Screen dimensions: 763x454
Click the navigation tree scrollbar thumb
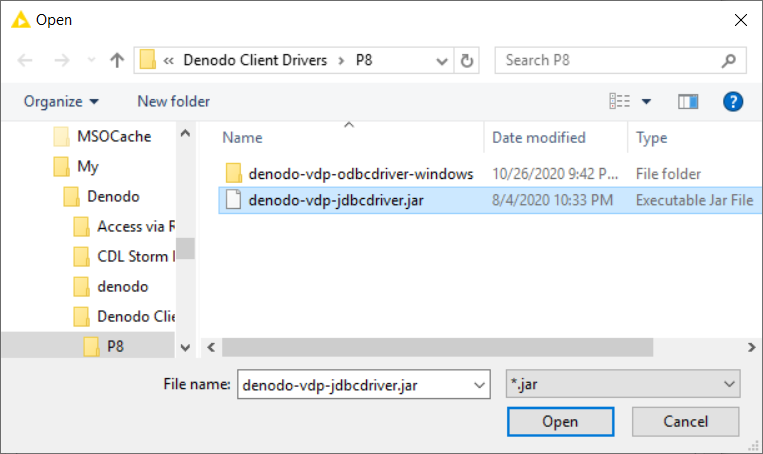185,249
